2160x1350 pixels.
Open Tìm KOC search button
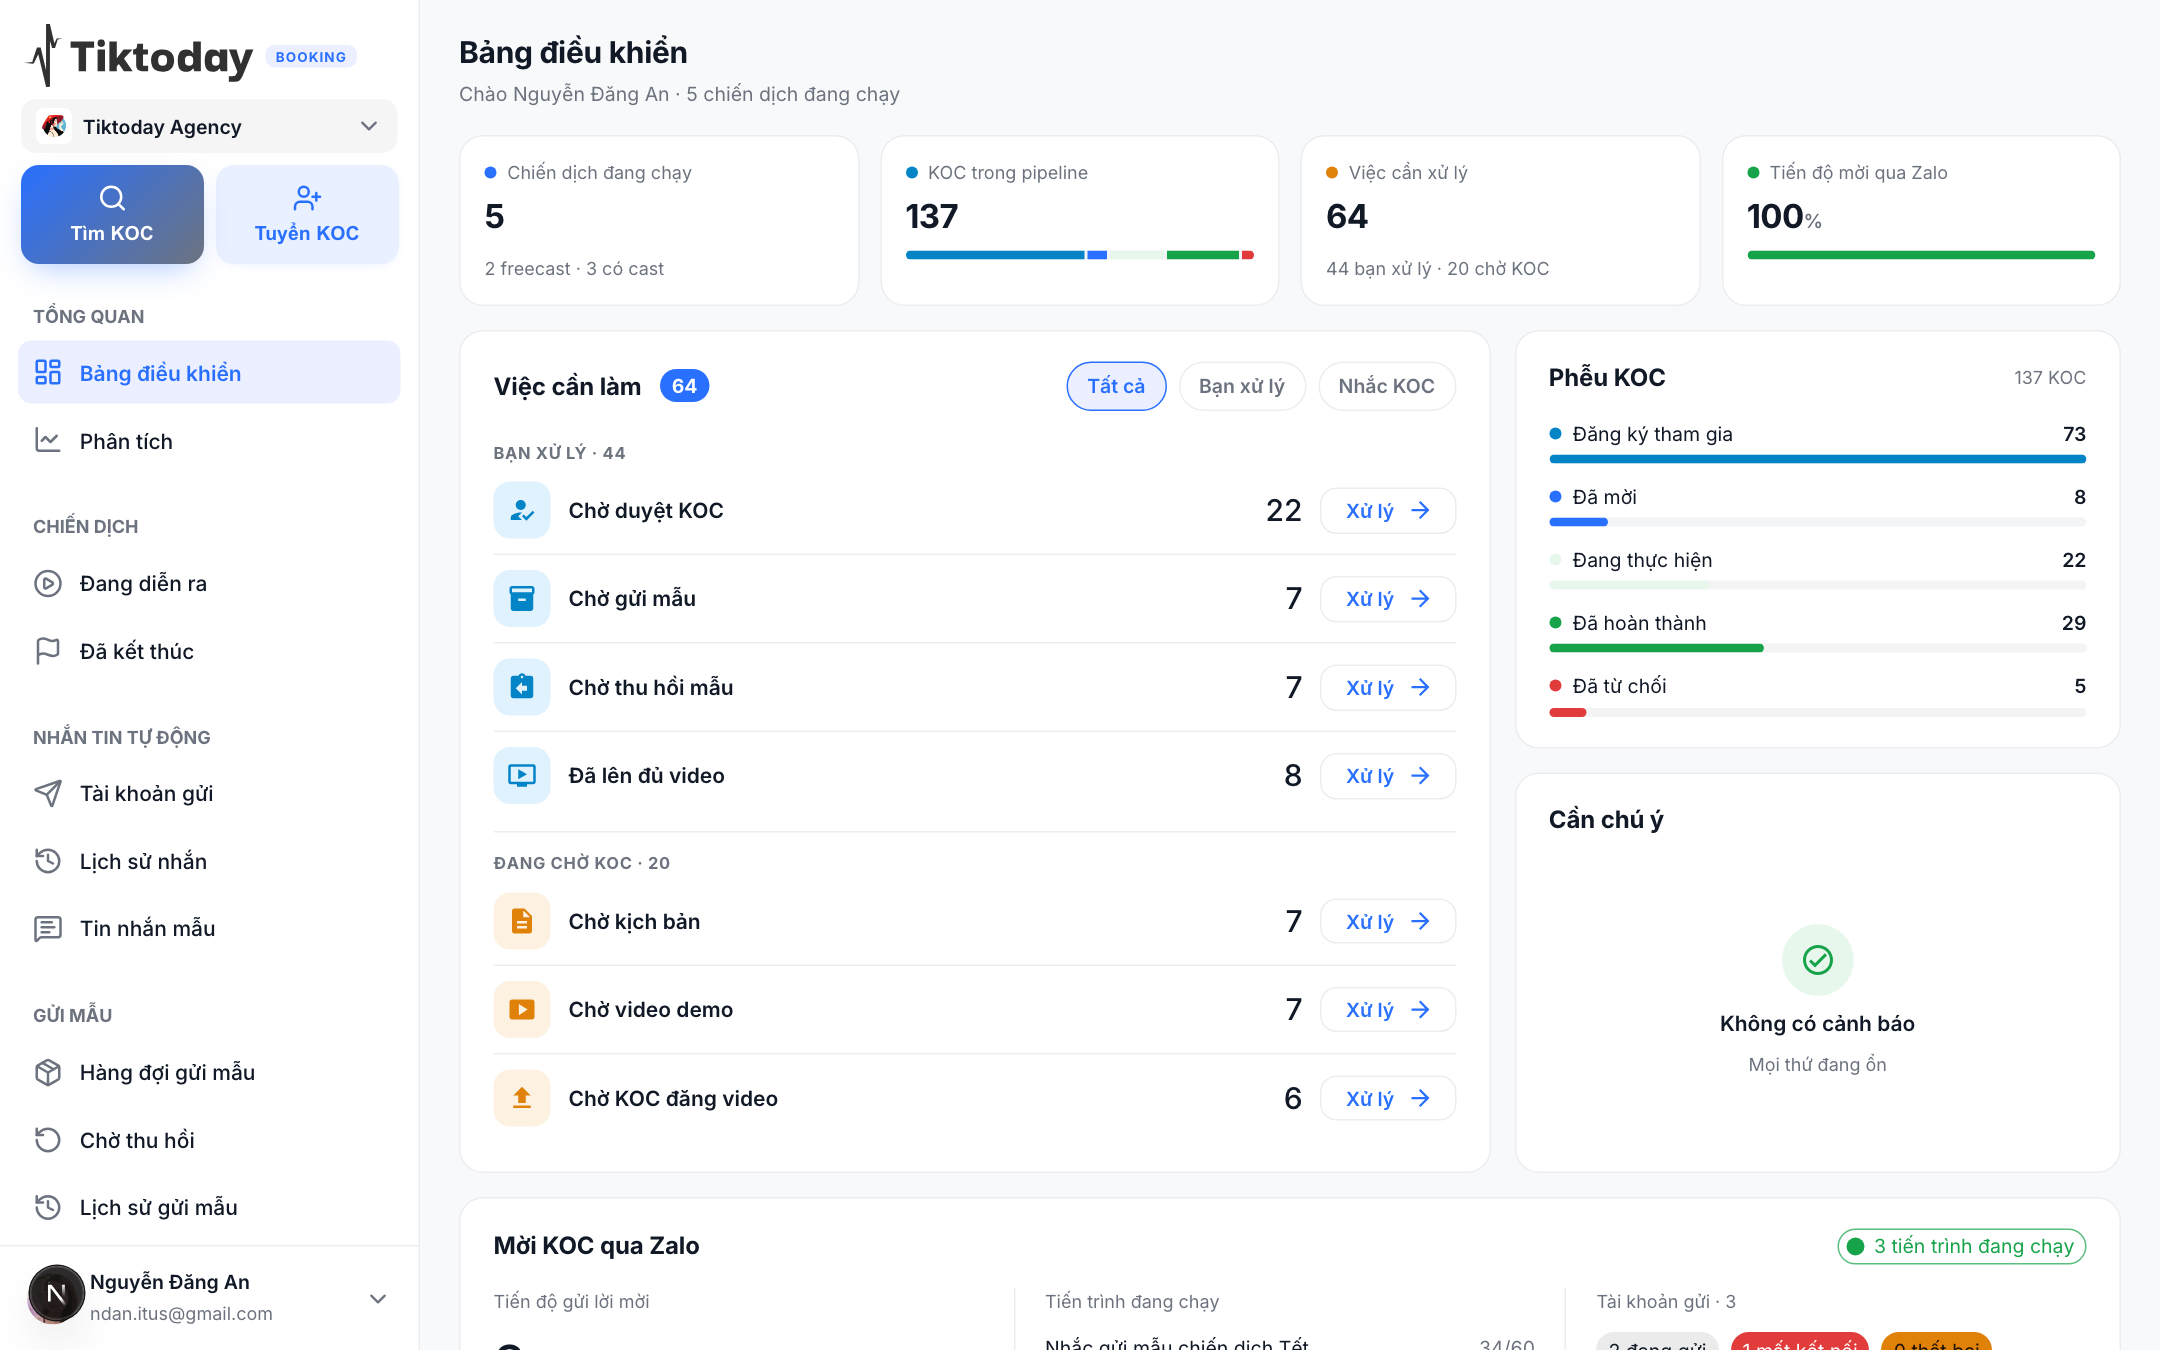pyautogui.click(x=112, y=214)
